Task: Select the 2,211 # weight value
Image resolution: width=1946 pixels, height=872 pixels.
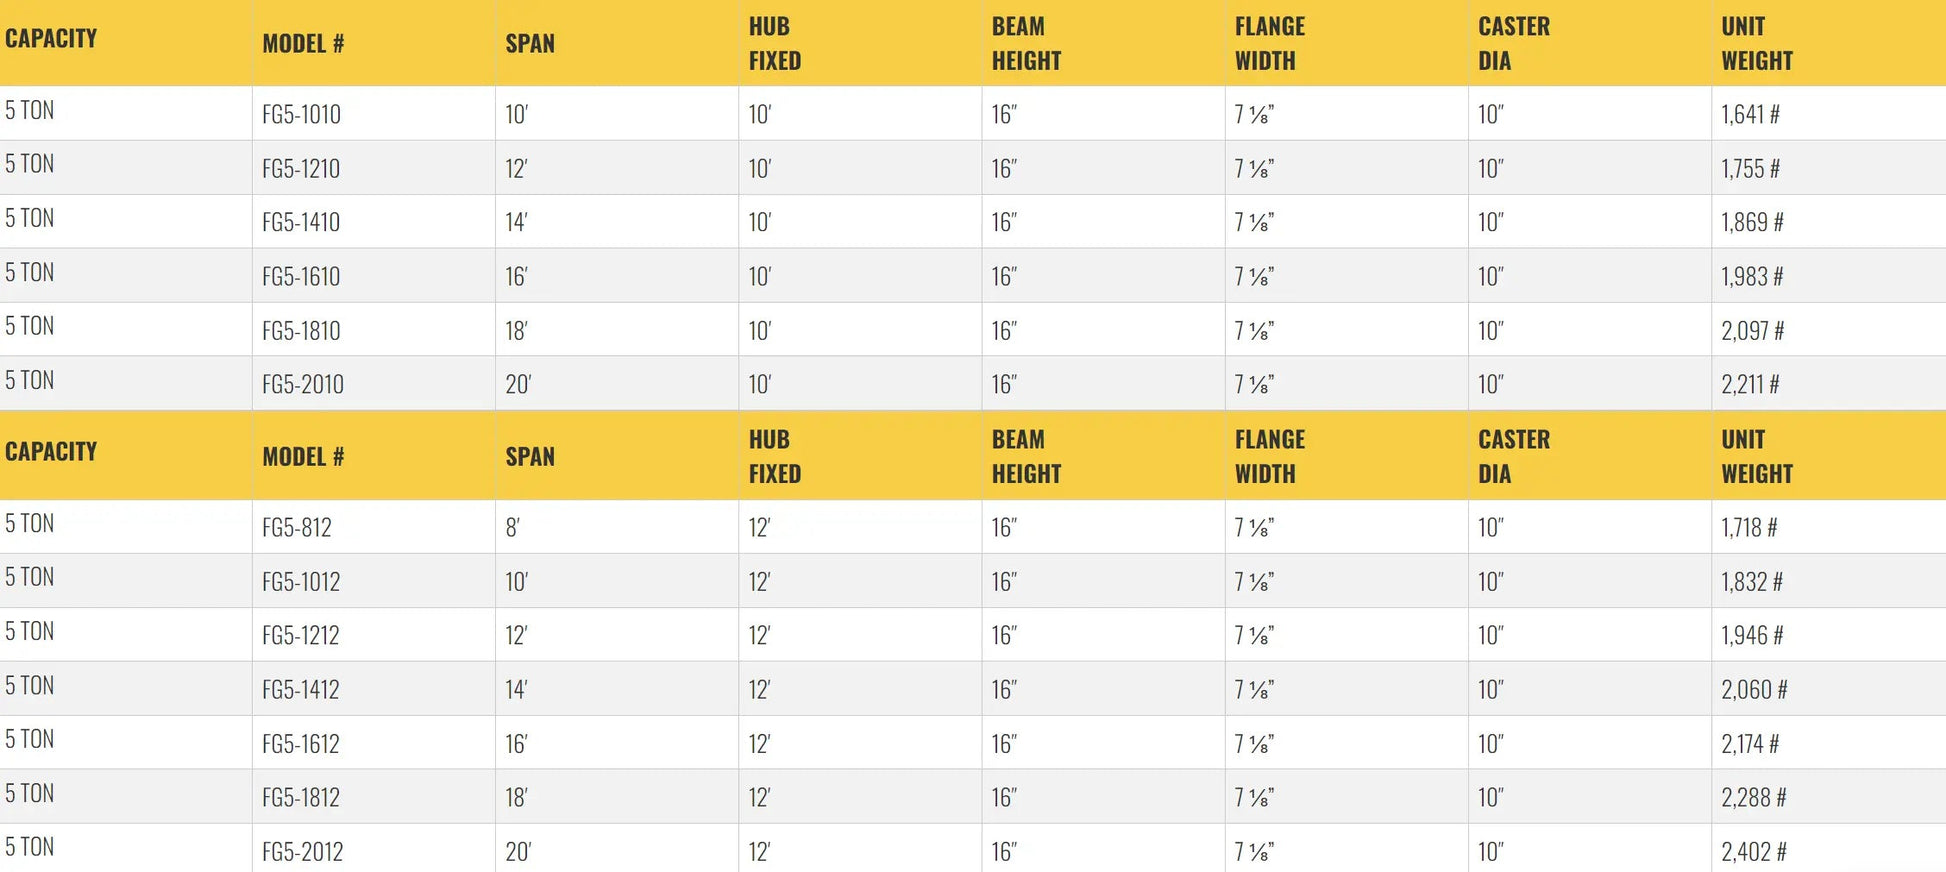Action: [1750, 385]
